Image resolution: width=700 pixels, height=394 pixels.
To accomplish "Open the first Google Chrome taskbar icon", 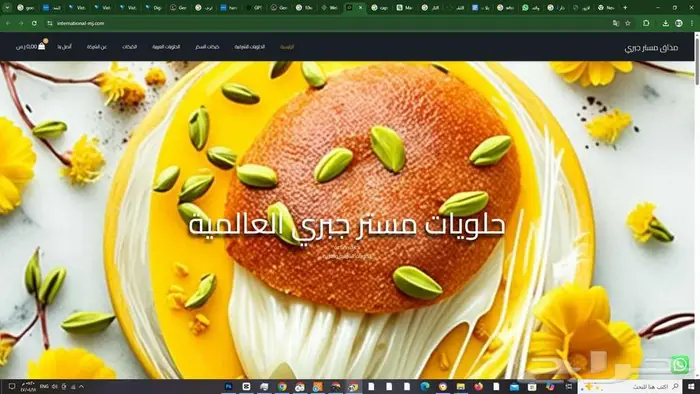I will 282,386.
